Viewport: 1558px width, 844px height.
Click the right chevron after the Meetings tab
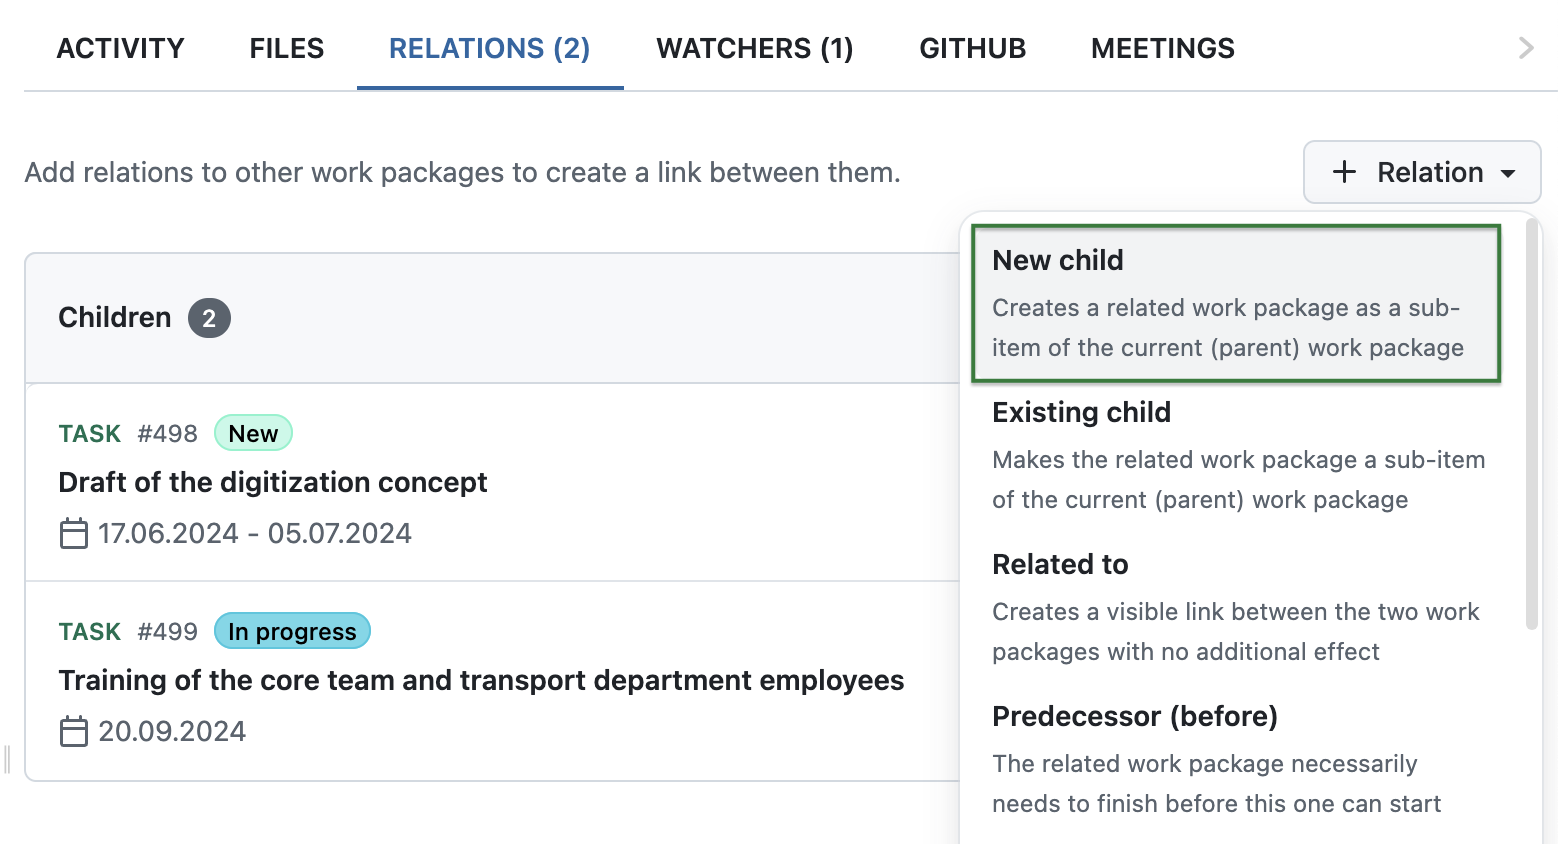[x=1524, y=47]
